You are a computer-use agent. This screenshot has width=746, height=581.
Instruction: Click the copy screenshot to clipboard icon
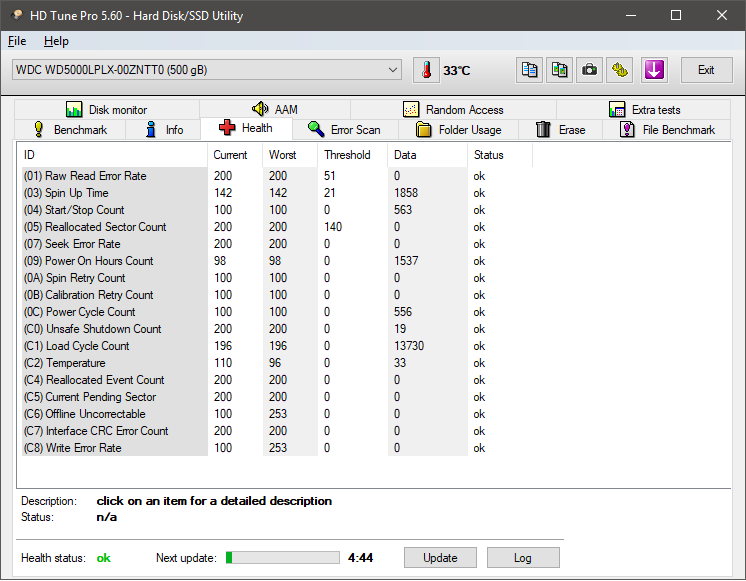point(560,70)
